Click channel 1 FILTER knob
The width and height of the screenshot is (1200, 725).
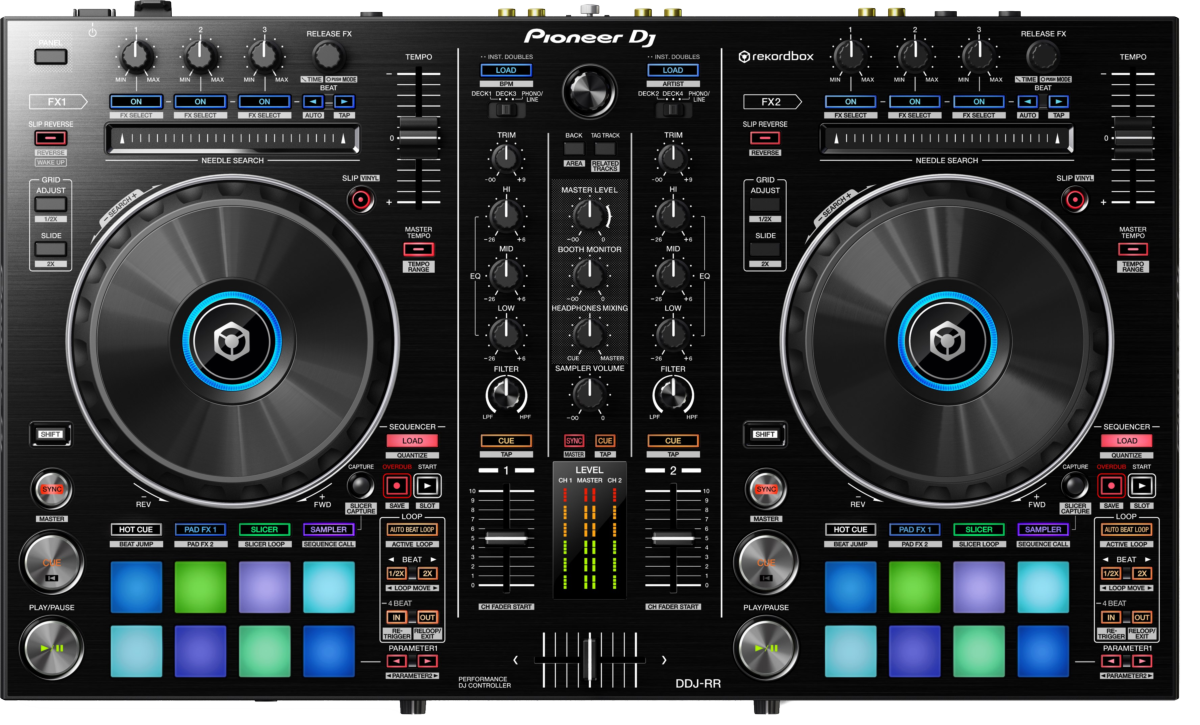pos(506,394)
